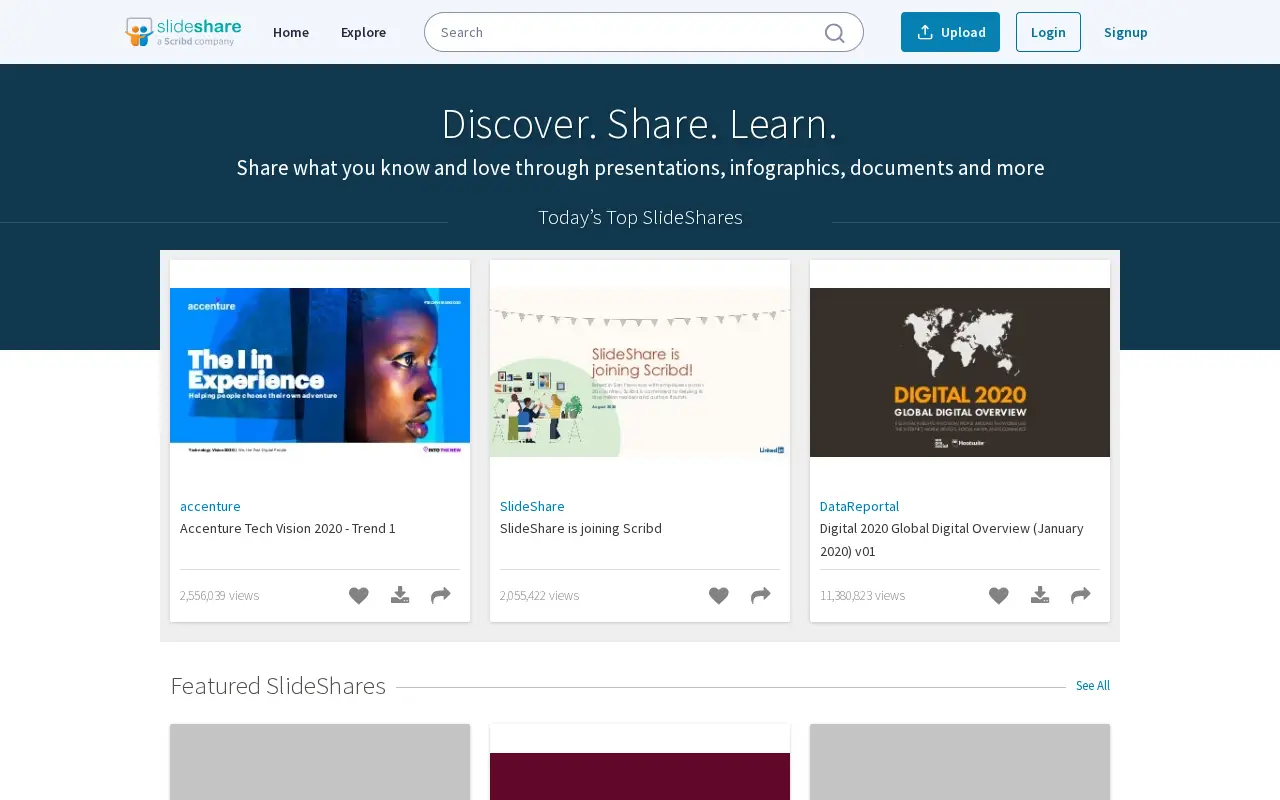Open Accenture Tech Vision 2020 - Trend 1 title
This screenshot has width=1280, height=800.
288,528
